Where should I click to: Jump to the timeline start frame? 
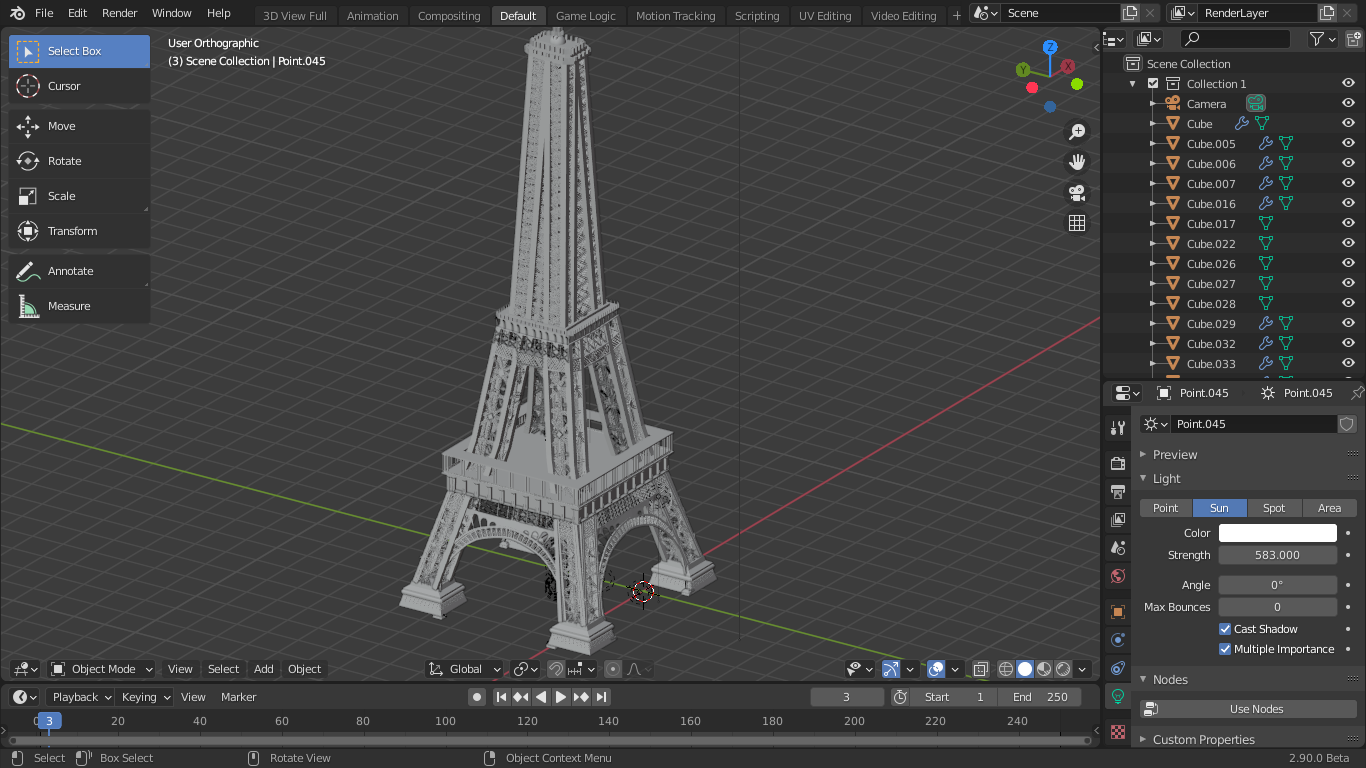(x=501, y=697)
